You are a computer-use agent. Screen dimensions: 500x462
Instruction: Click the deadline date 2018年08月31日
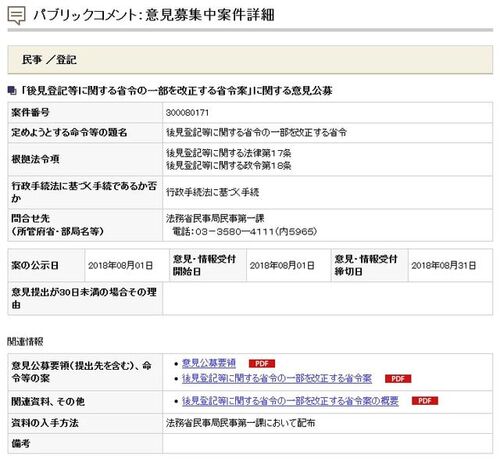(444, 265)
